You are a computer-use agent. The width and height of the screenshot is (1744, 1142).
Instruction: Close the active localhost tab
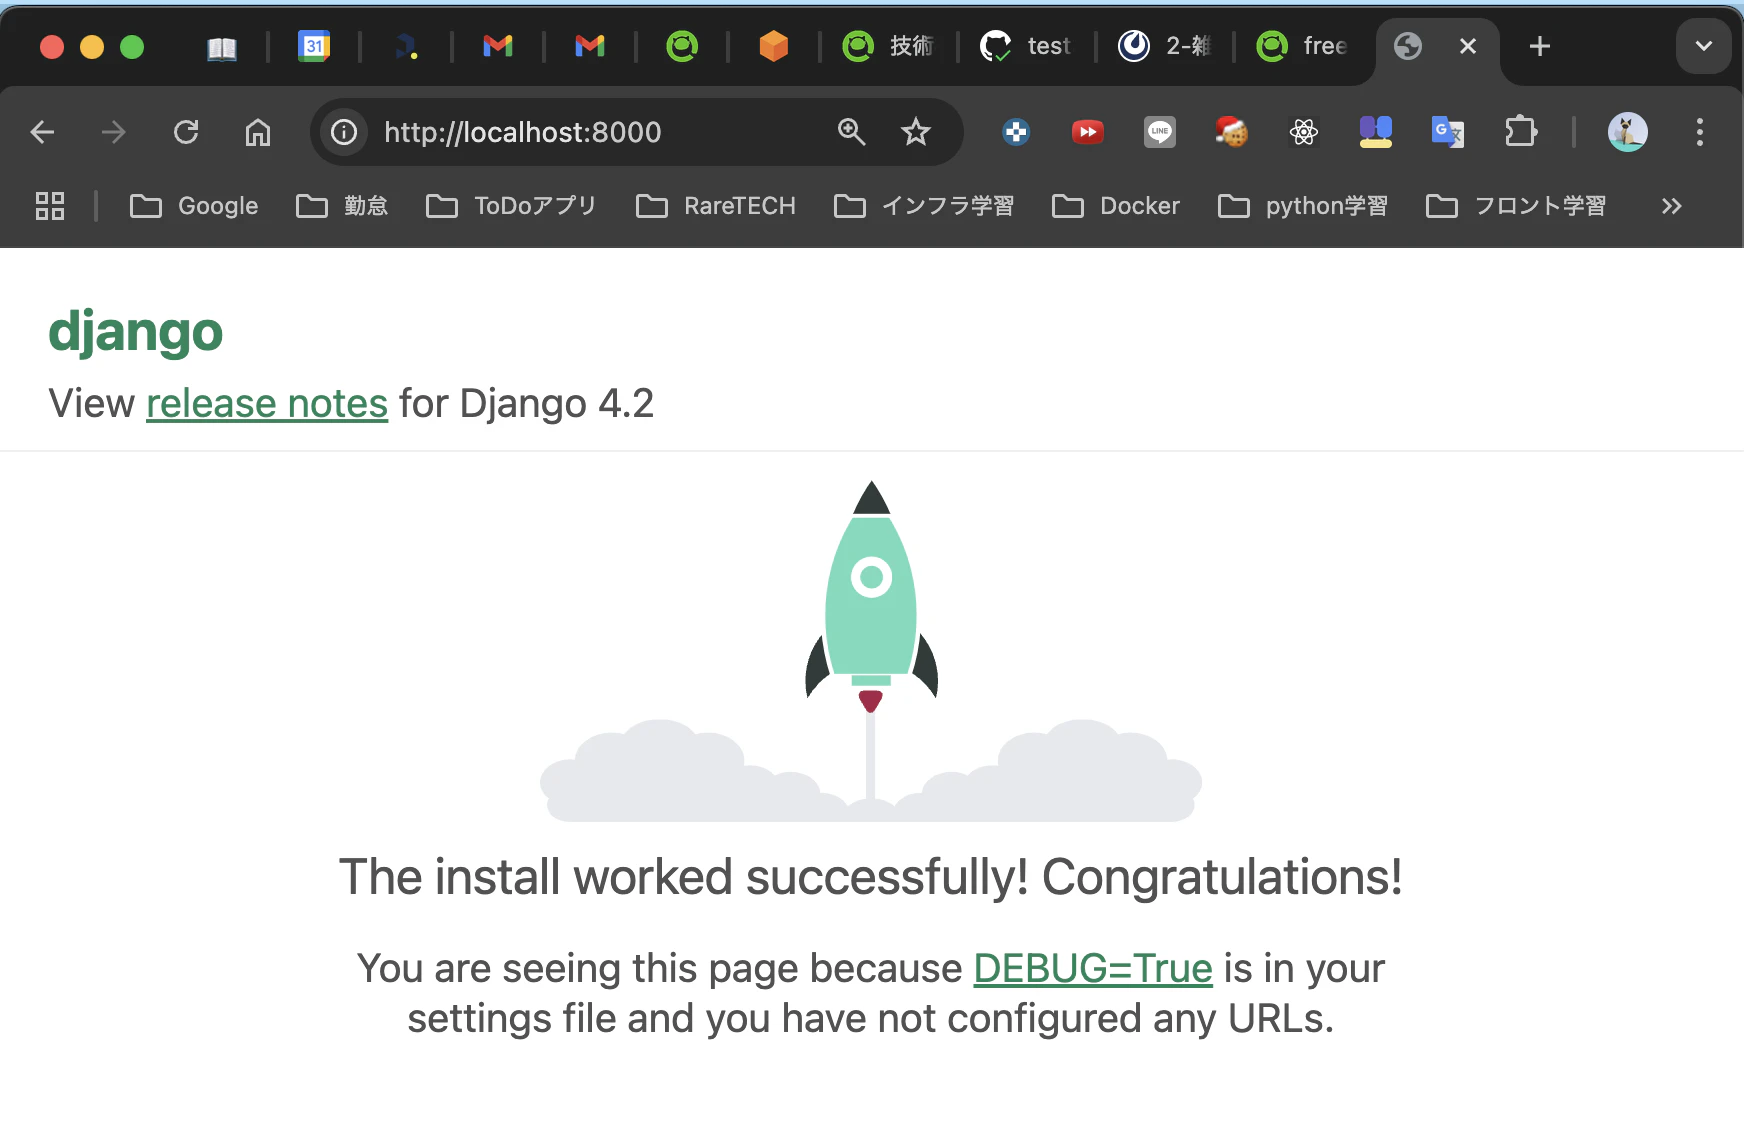pos(1468,46)
